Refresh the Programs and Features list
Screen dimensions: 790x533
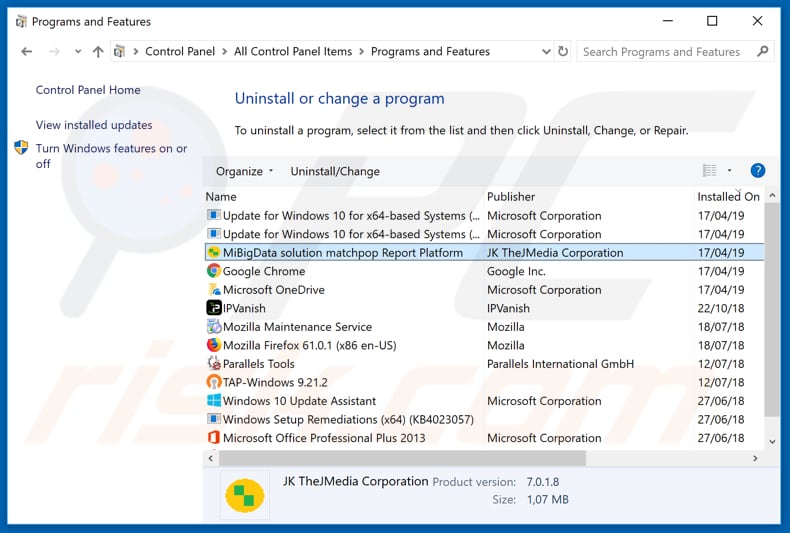(x=563, y=51)
